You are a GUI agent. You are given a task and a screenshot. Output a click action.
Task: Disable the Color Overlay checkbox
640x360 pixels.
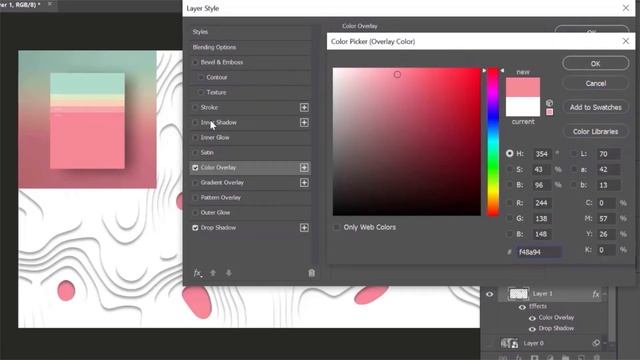click(195, 167)
